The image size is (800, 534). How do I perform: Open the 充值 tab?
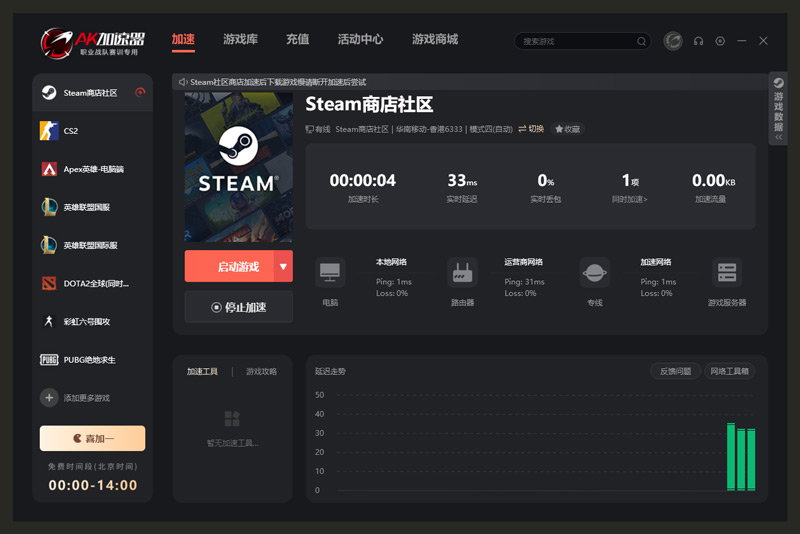[297, 39]
